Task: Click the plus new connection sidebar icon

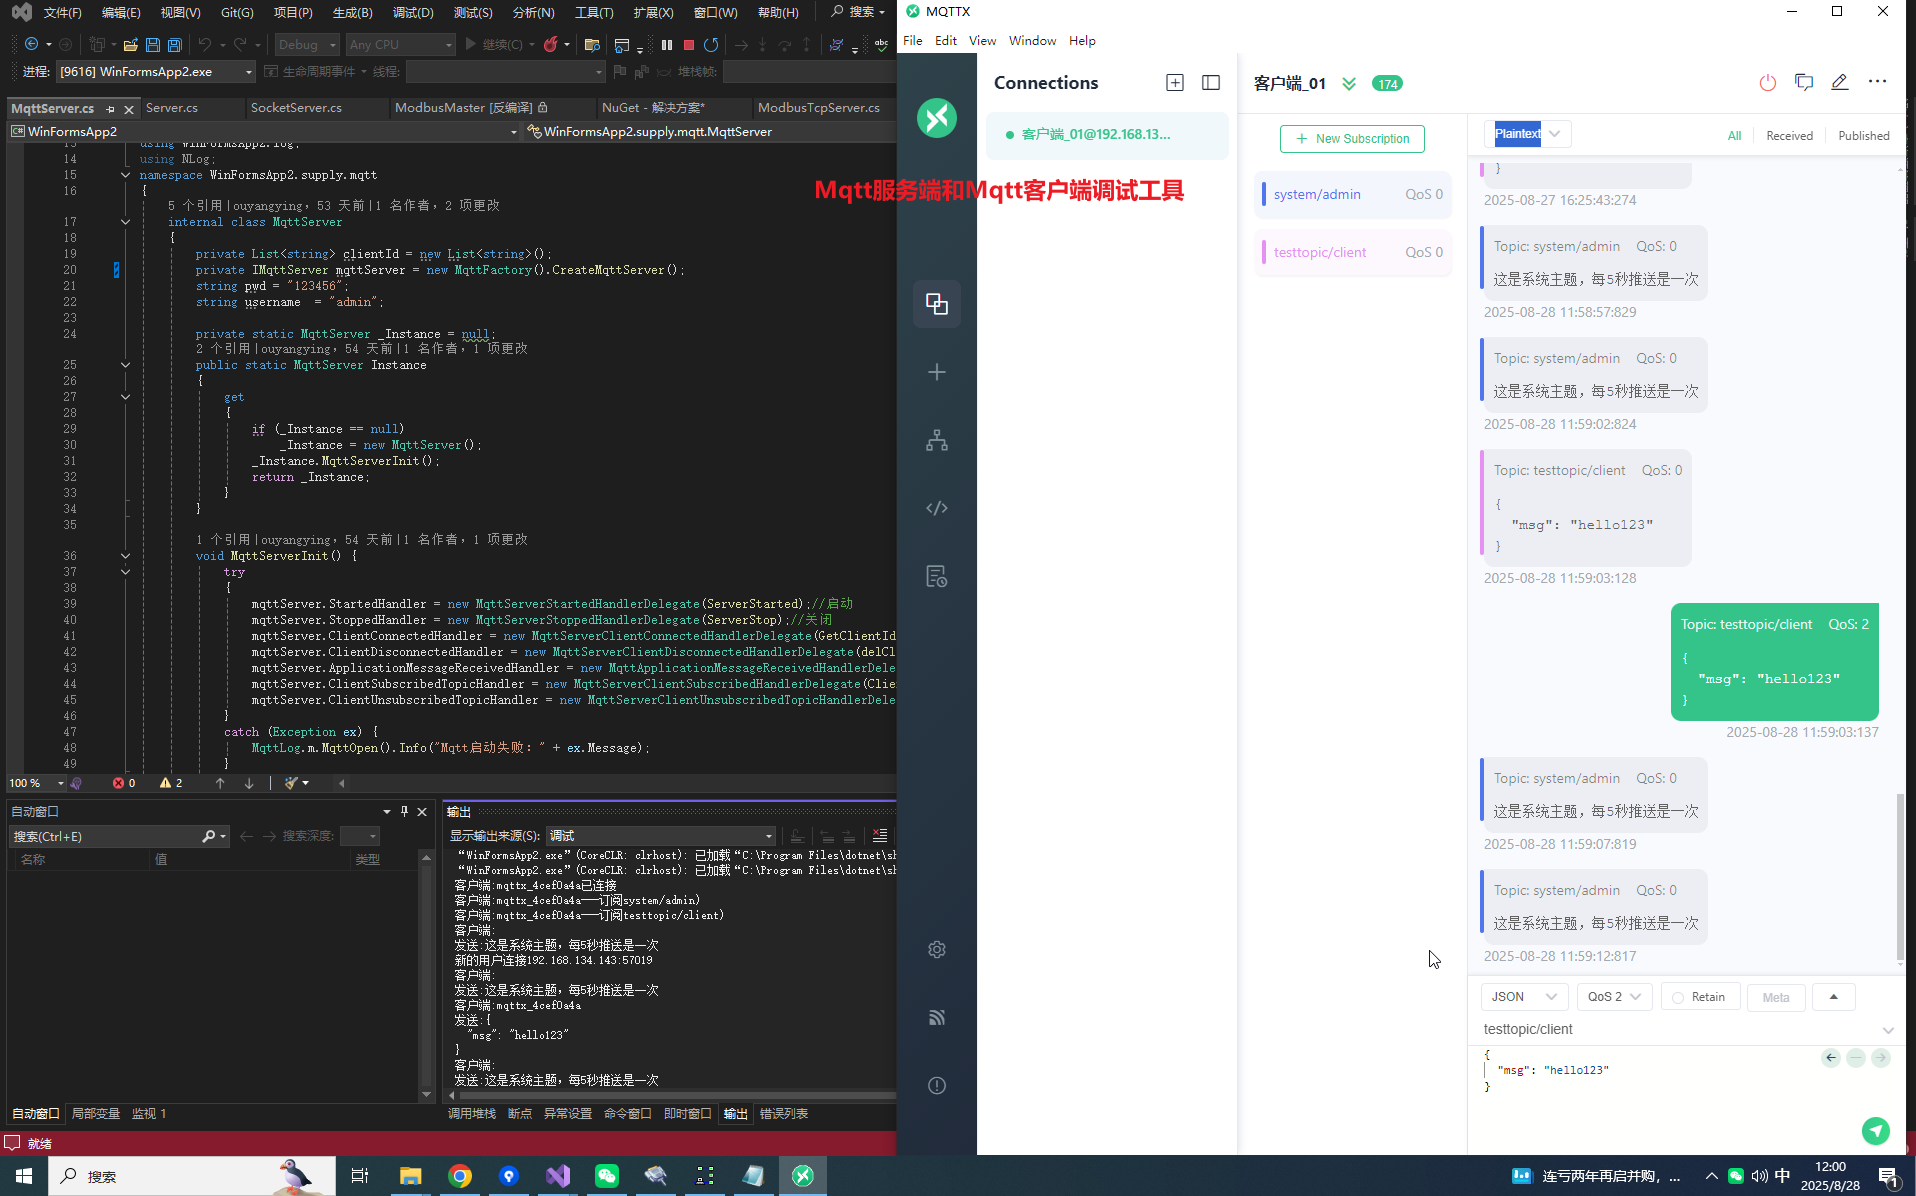Action: tap(937, 372)
